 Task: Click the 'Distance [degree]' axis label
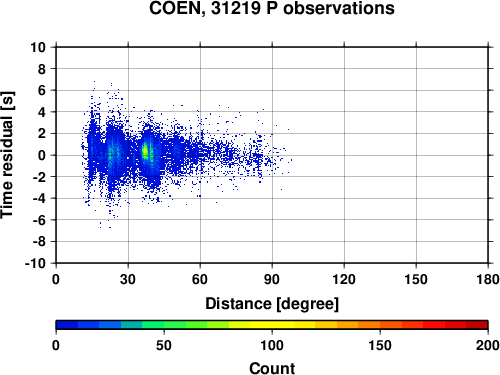272,304
